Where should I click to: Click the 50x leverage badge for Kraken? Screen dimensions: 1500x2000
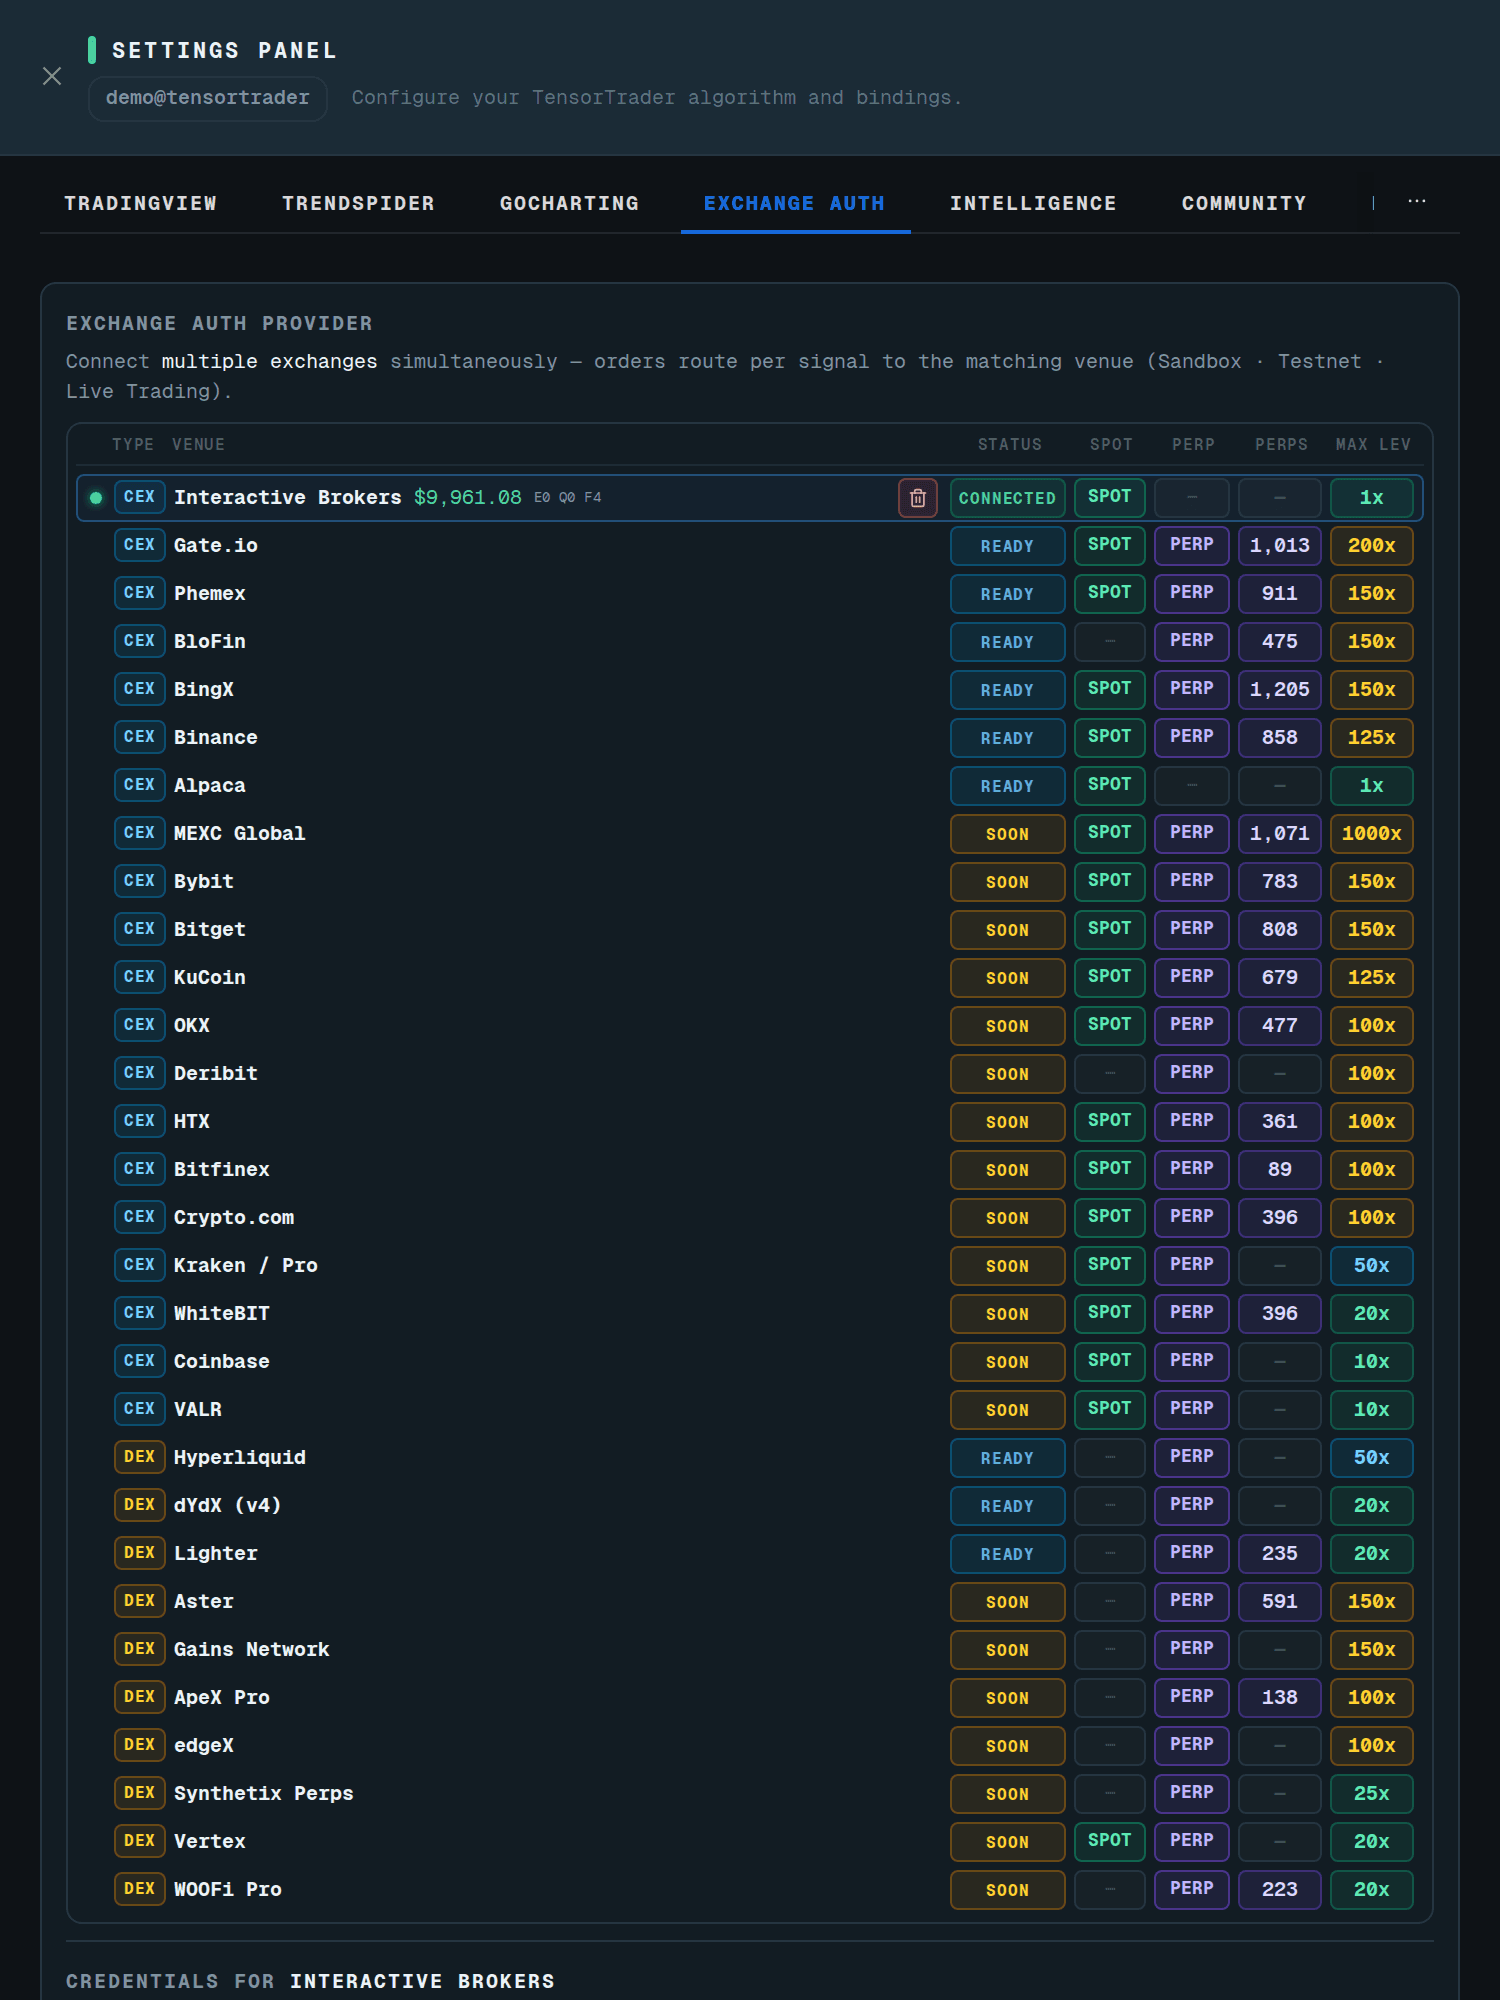[x=1372, y=1266]
